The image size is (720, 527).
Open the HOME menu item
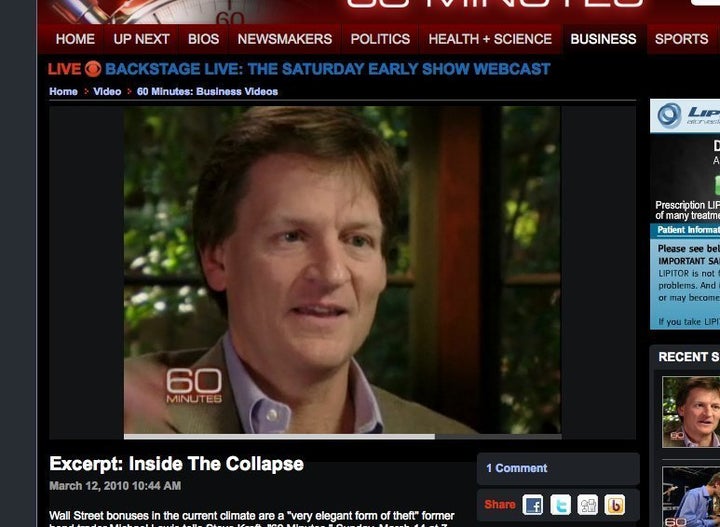(x=75, y=39)
